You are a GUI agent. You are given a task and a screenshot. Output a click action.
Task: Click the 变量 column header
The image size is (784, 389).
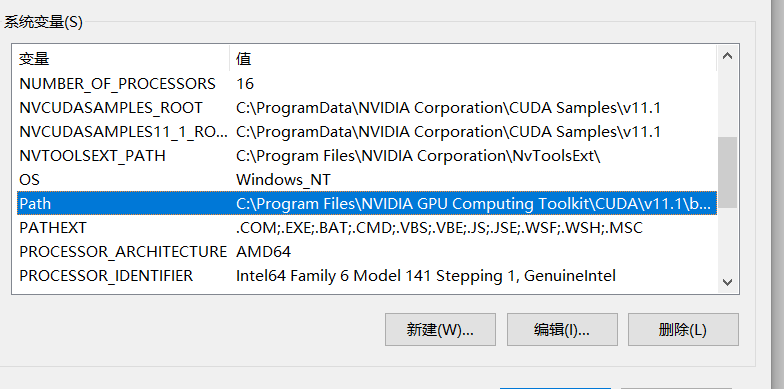coord(123,58)
